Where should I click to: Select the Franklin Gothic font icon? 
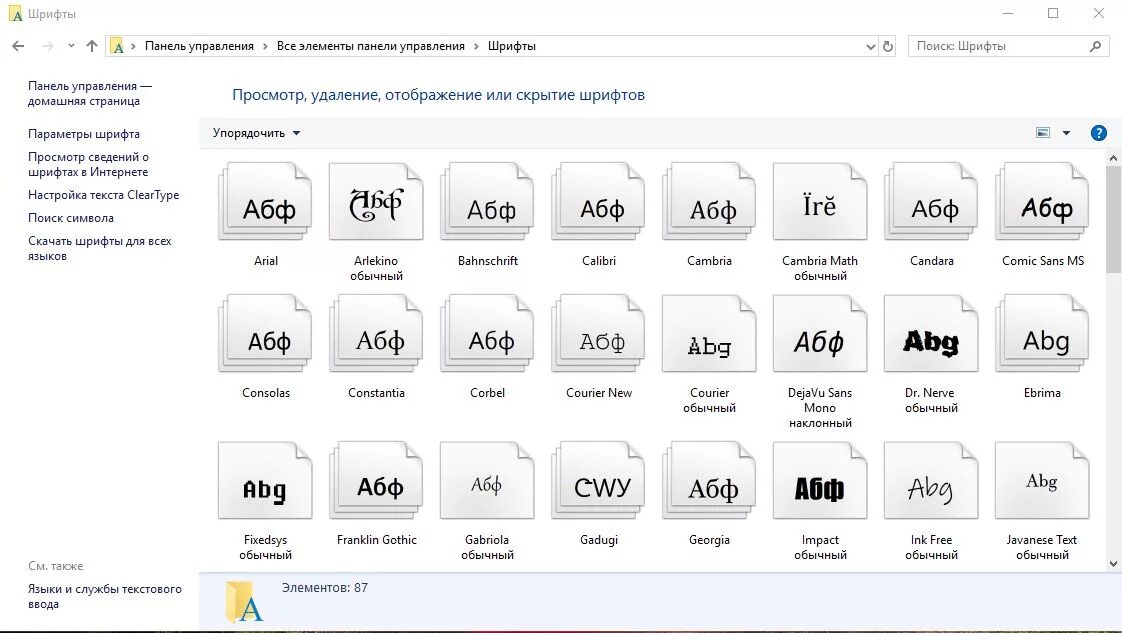[x=376, y=481]
